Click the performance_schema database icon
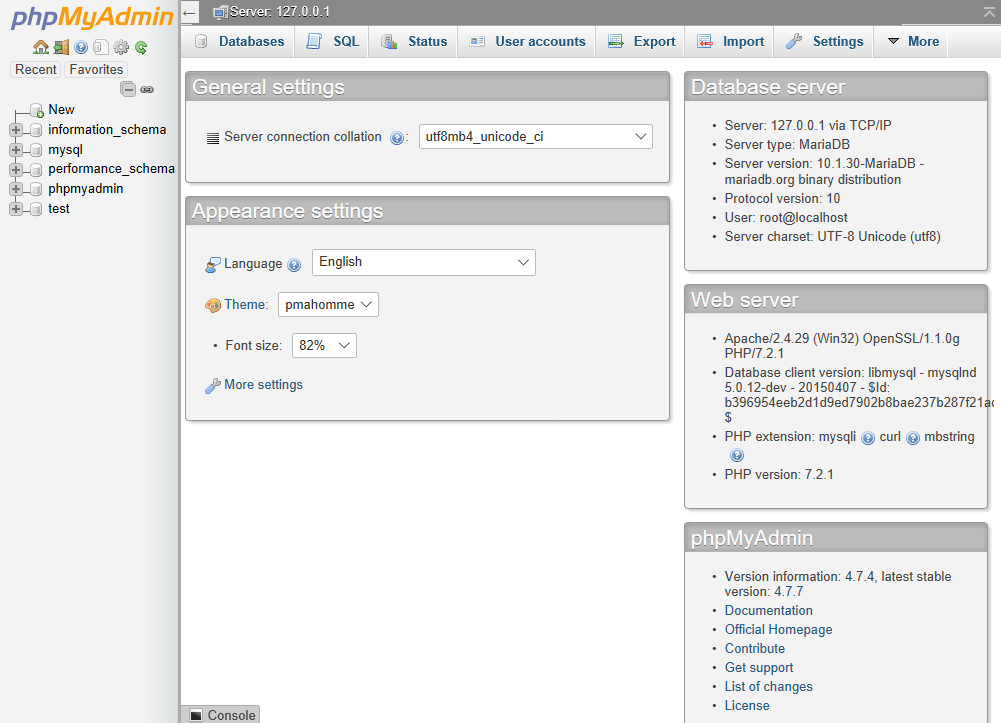 [36, 170]
